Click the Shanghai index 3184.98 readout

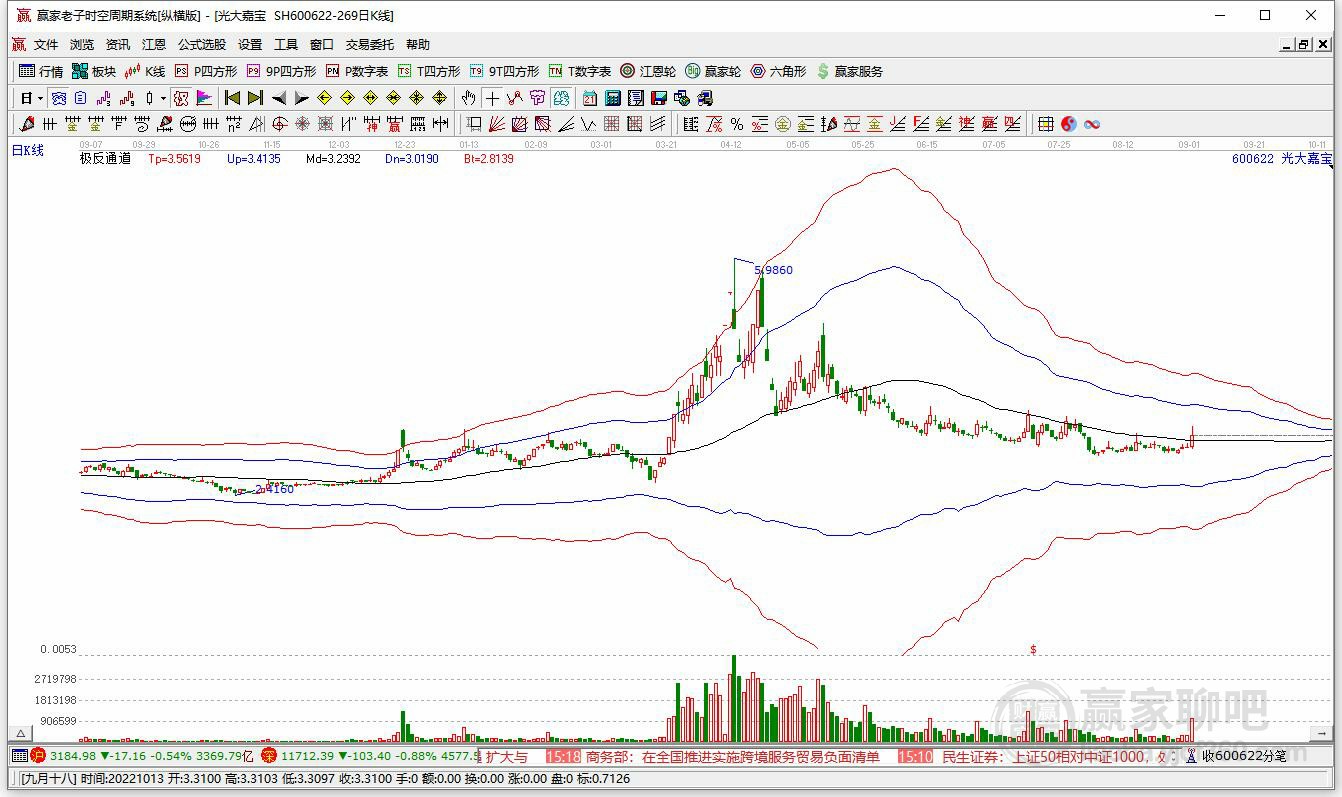click(x=73, y=756)
